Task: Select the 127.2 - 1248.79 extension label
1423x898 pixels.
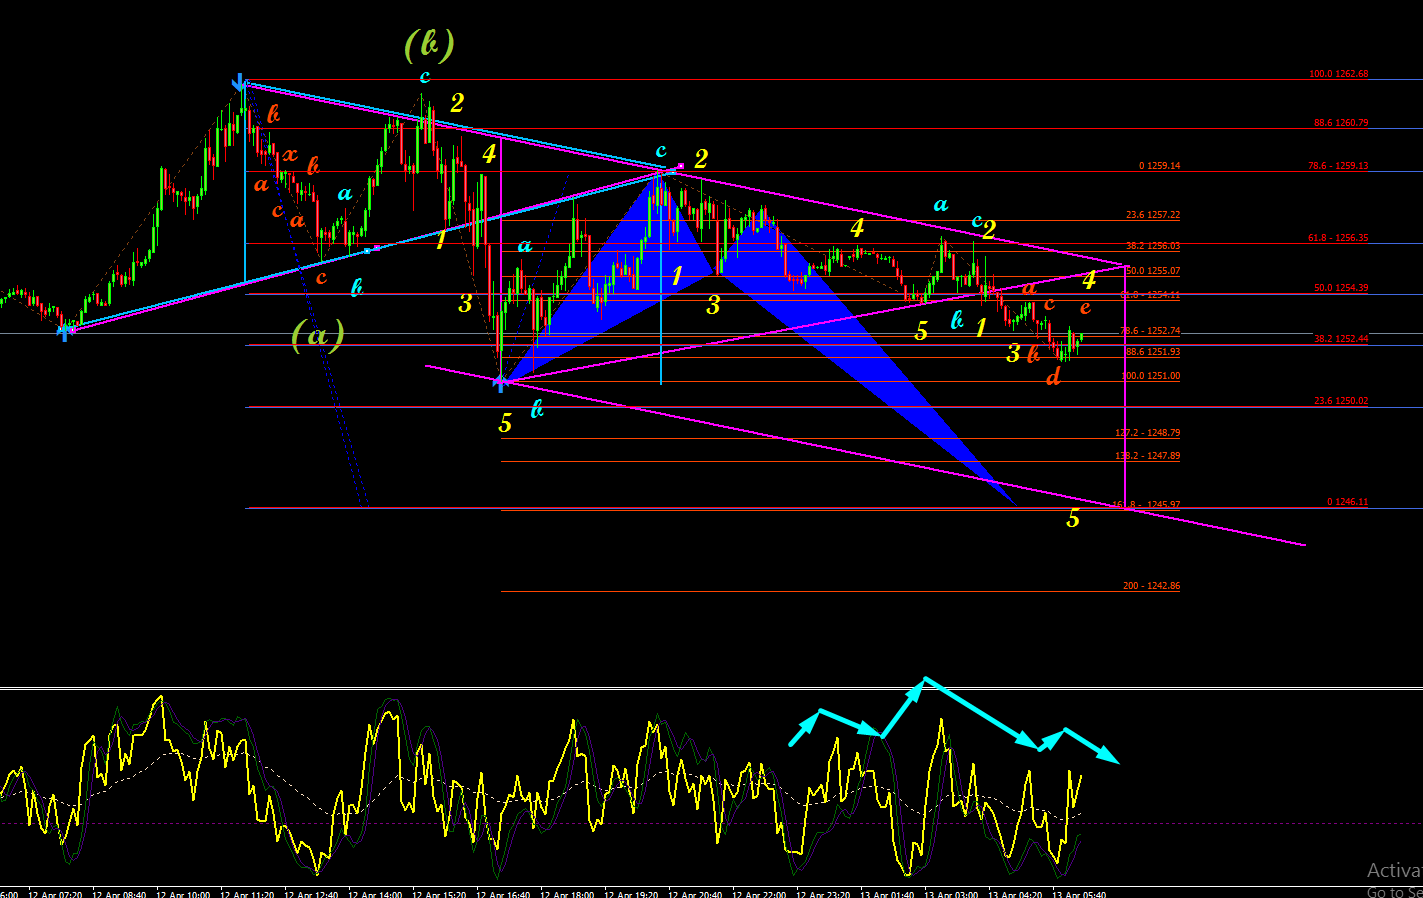Action: tap(1147, 433)
